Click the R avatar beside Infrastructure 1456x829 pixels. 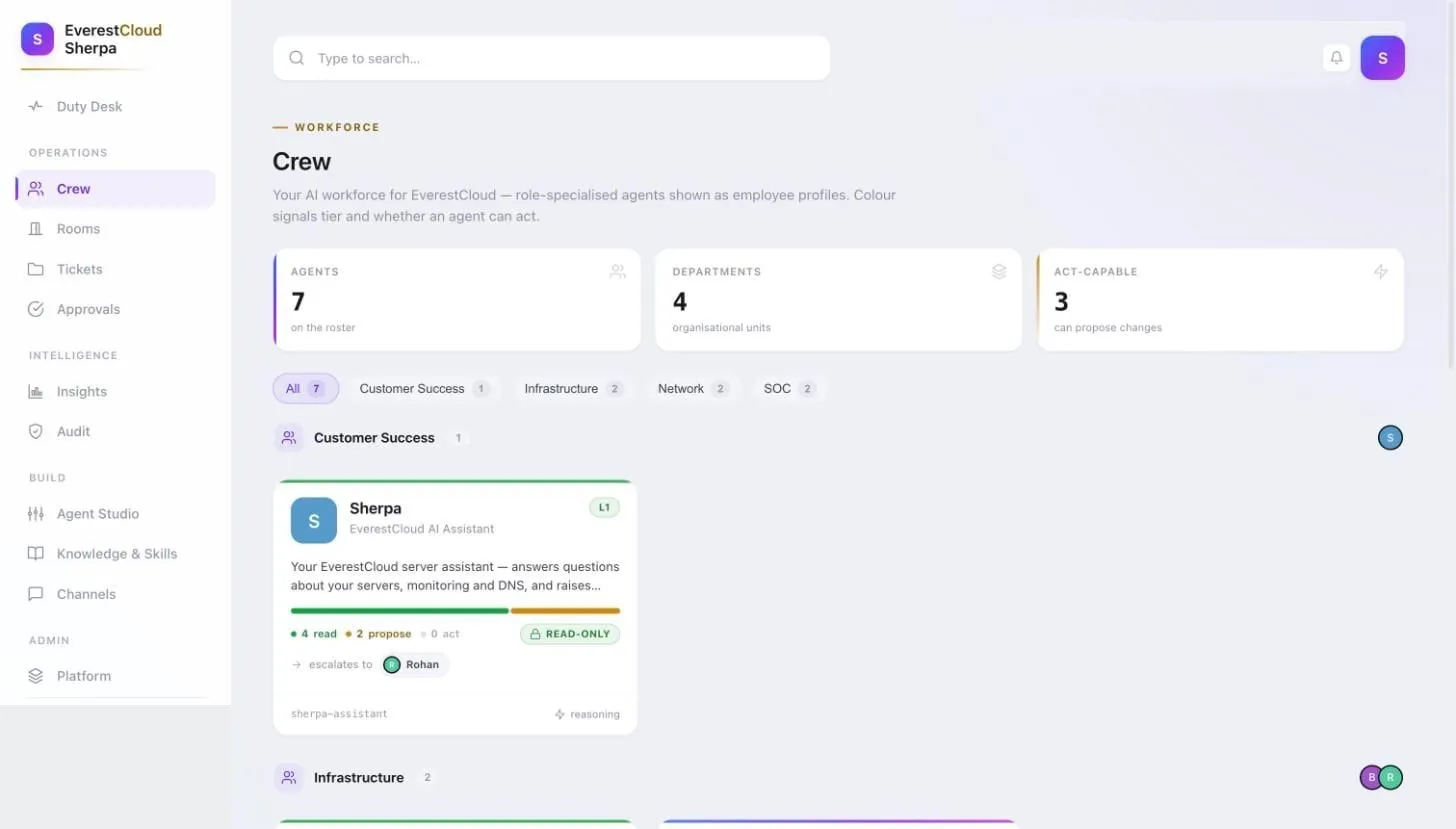pos(1391,777)
